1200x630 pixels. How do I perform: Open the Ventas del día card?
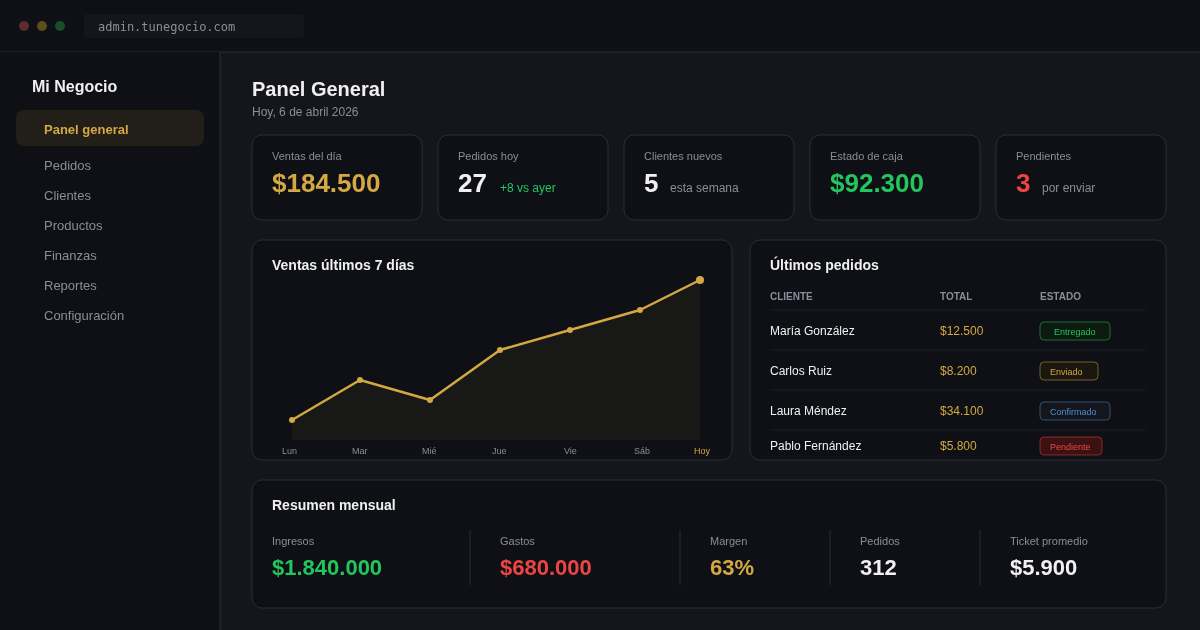coord(337,177)
